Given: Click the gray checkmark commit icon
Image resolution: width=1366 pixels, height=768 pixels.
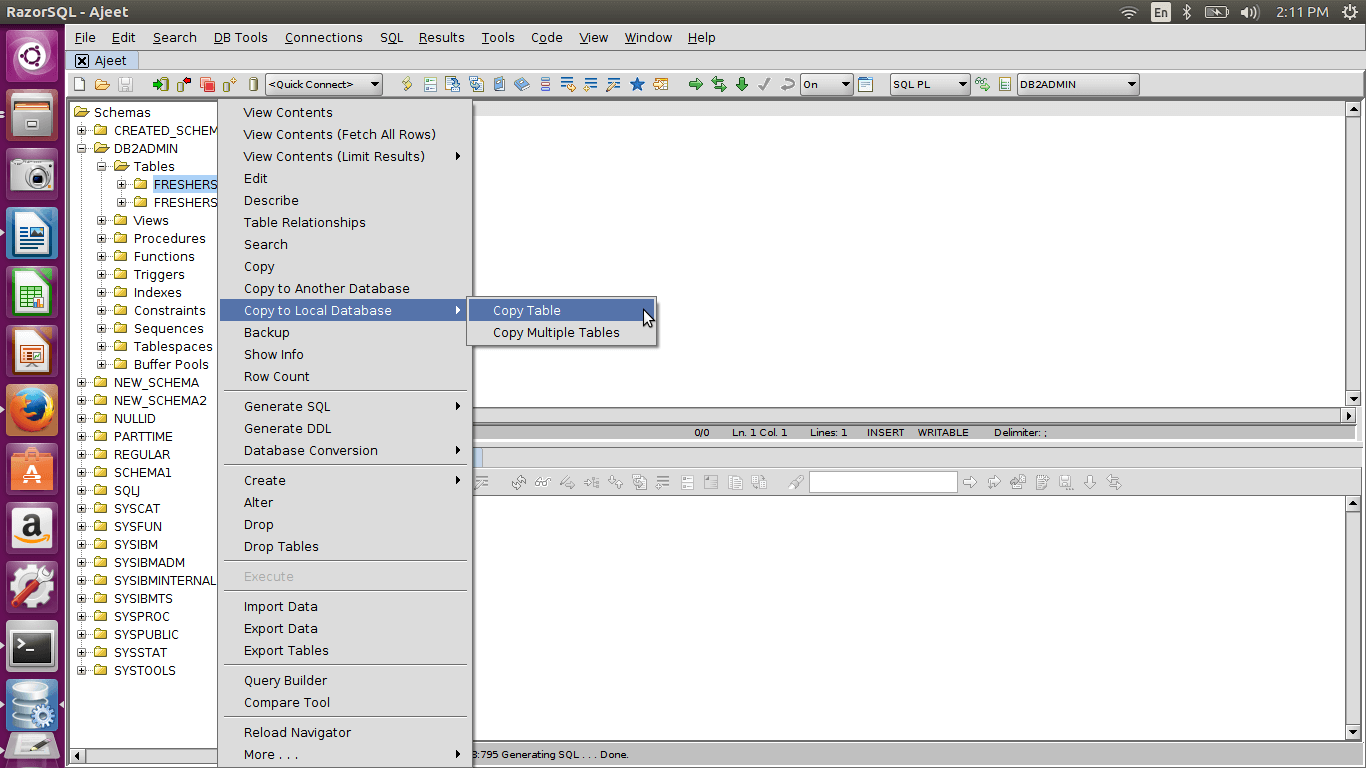Looking at the screenshot, I should [x=765, y=85].
